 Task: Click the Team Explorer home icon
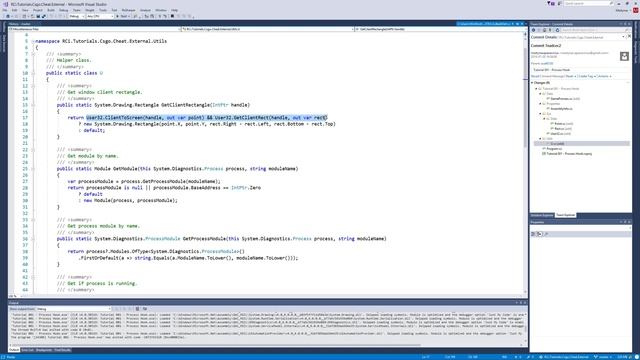point(544,30)
